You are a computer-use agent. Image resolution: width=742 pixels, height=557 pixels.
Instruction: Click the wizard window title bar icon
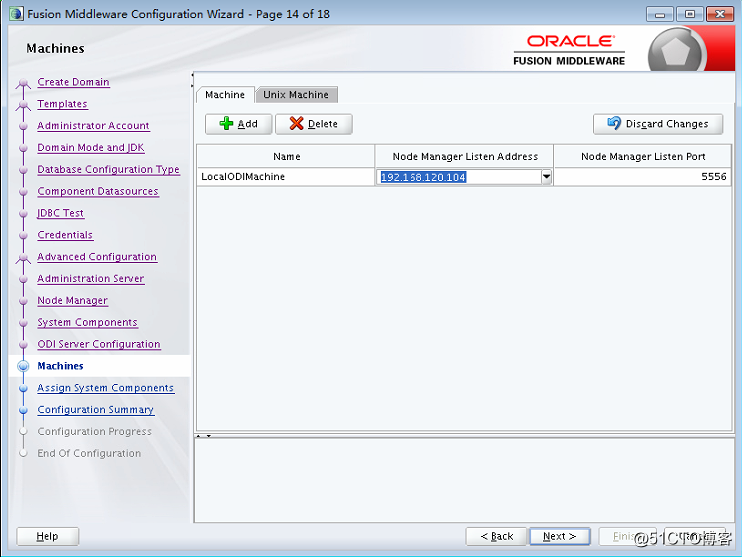[16, 14]
